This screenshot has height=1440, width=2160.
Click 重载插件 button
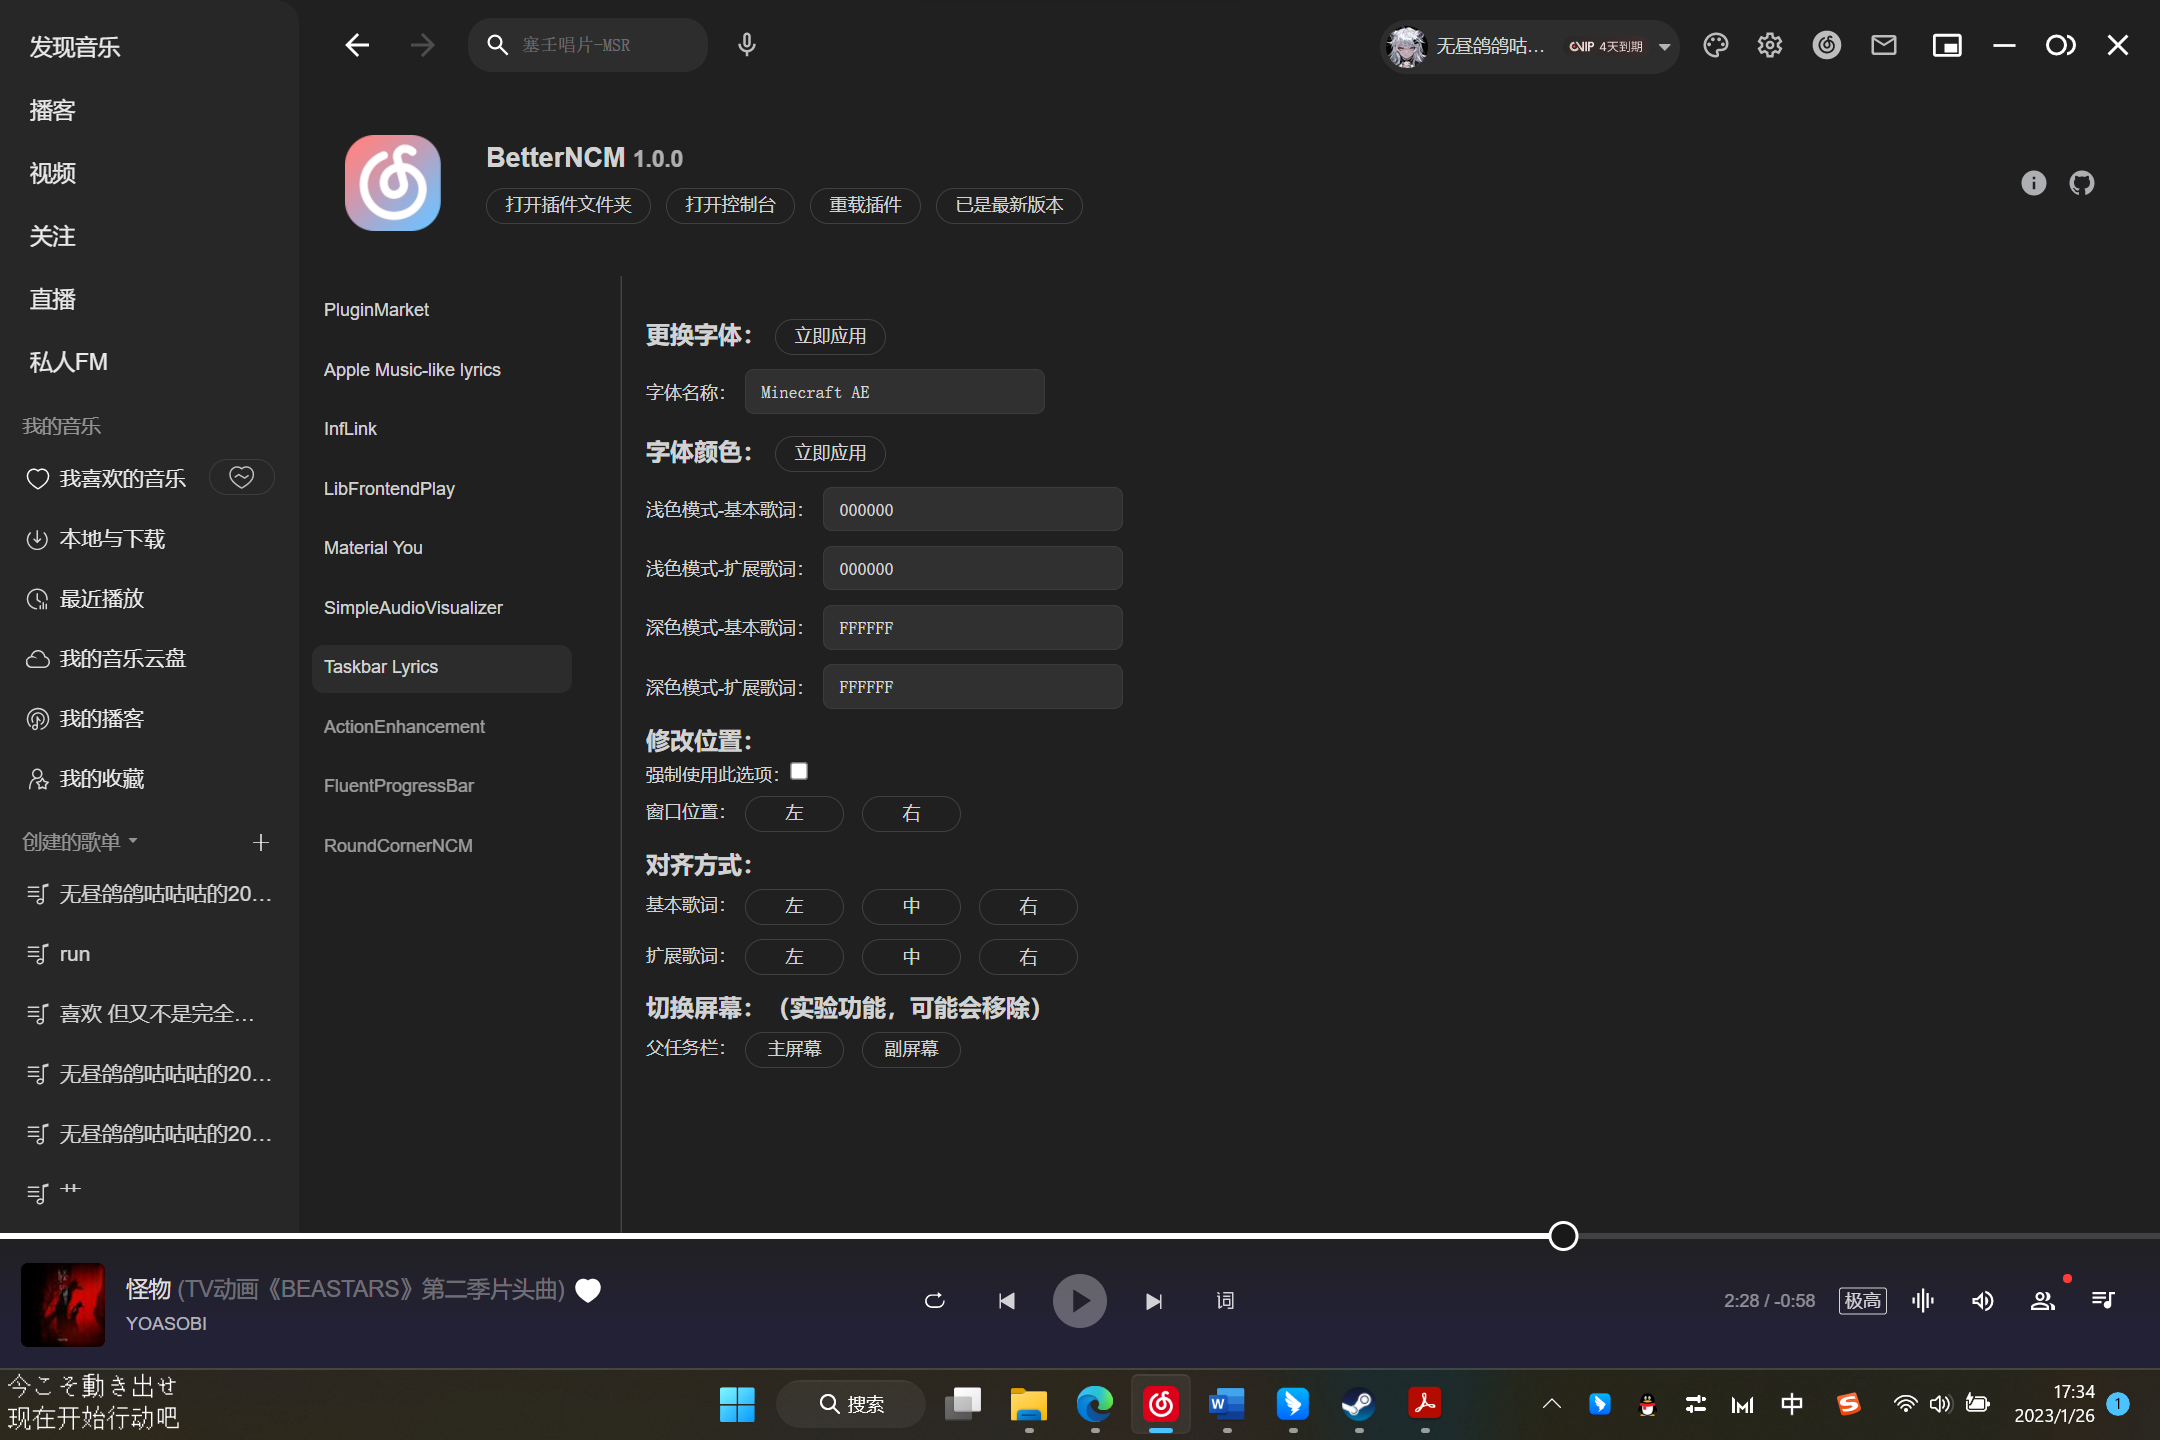865,205
